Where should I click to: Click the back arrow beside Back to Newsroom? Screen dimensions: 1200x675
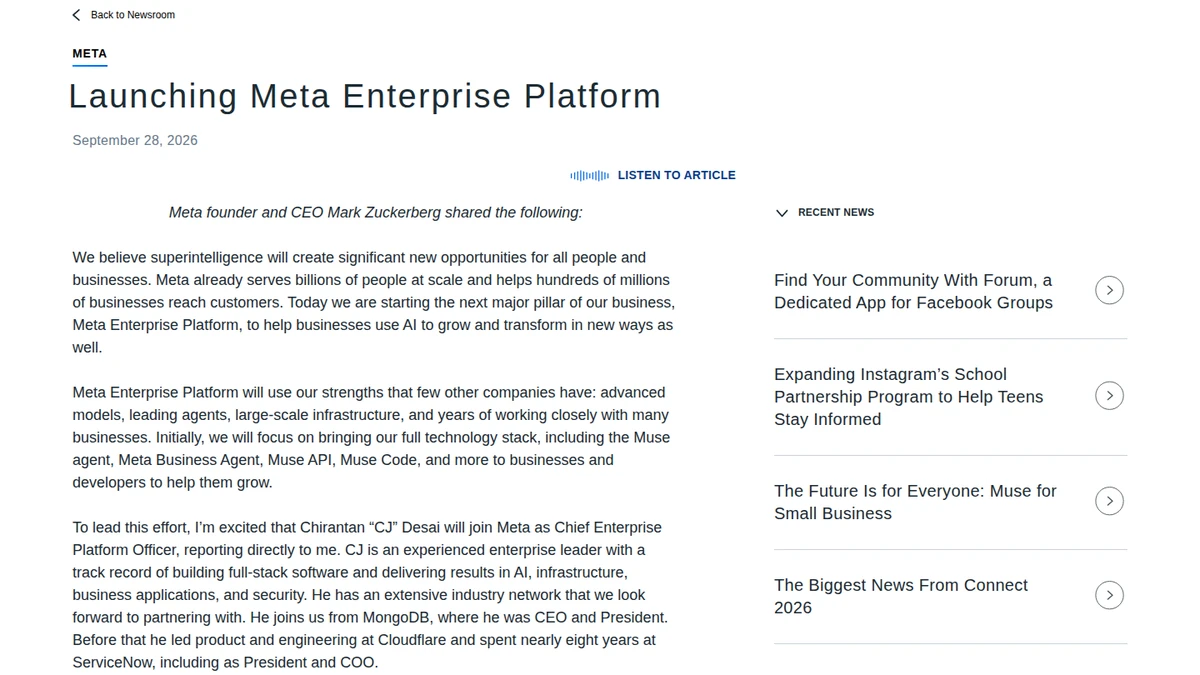pos(76,15)
